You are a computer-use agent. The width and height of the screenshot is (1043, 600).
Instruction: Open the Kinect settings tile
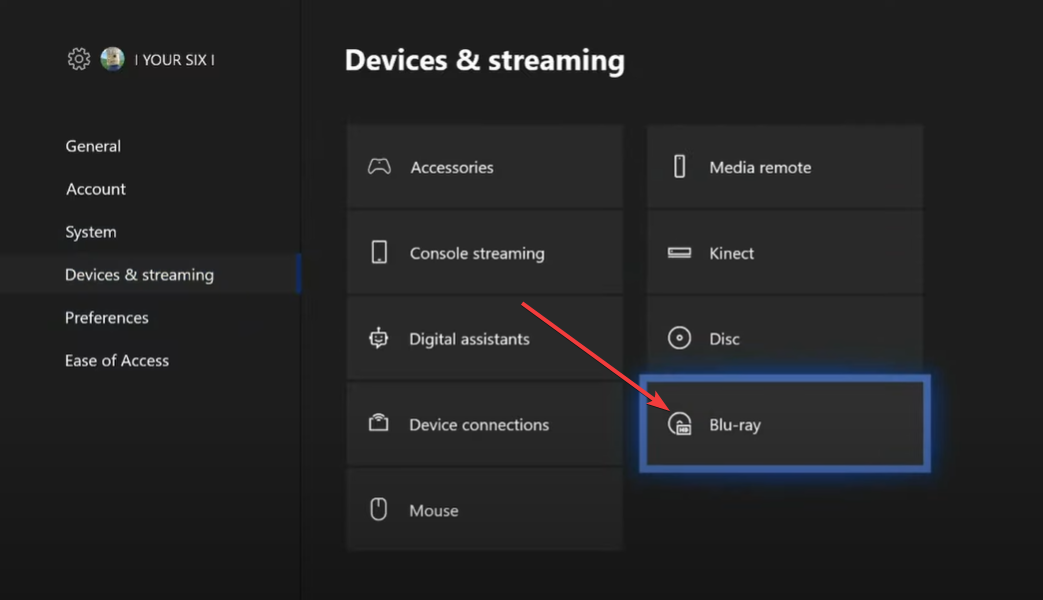pyautogui.click(x=784, y=253)
